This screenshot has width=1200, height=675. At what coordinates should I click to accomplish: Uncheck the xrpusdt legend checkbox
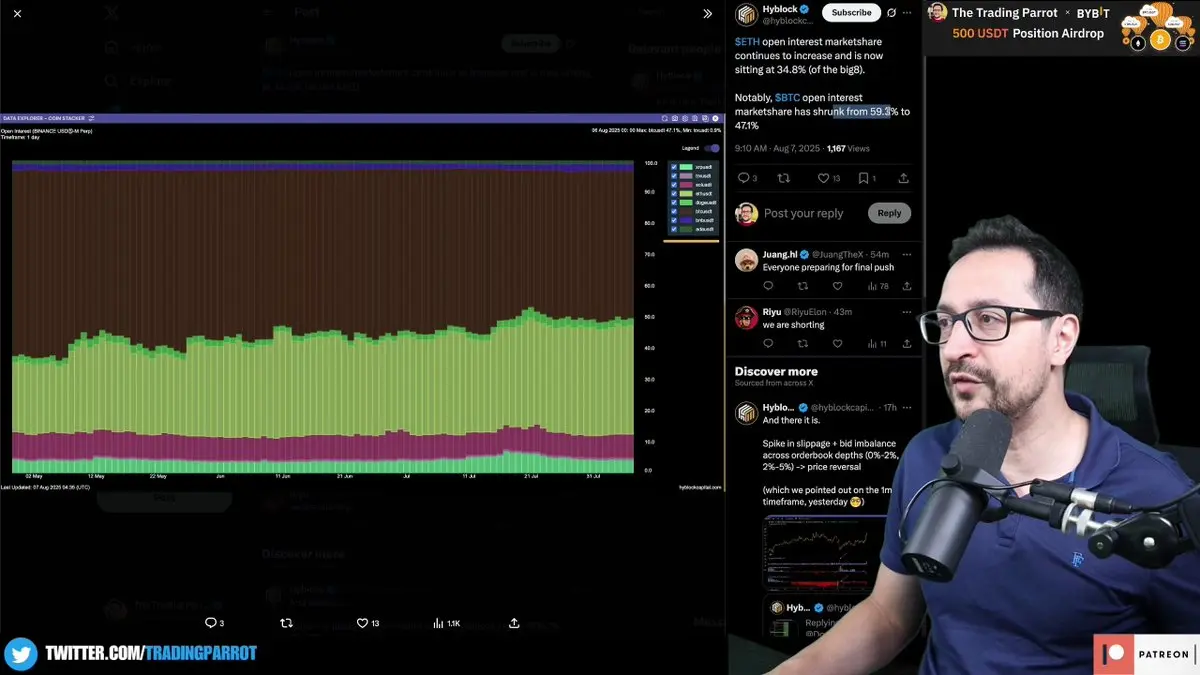(x=674, y=167)
